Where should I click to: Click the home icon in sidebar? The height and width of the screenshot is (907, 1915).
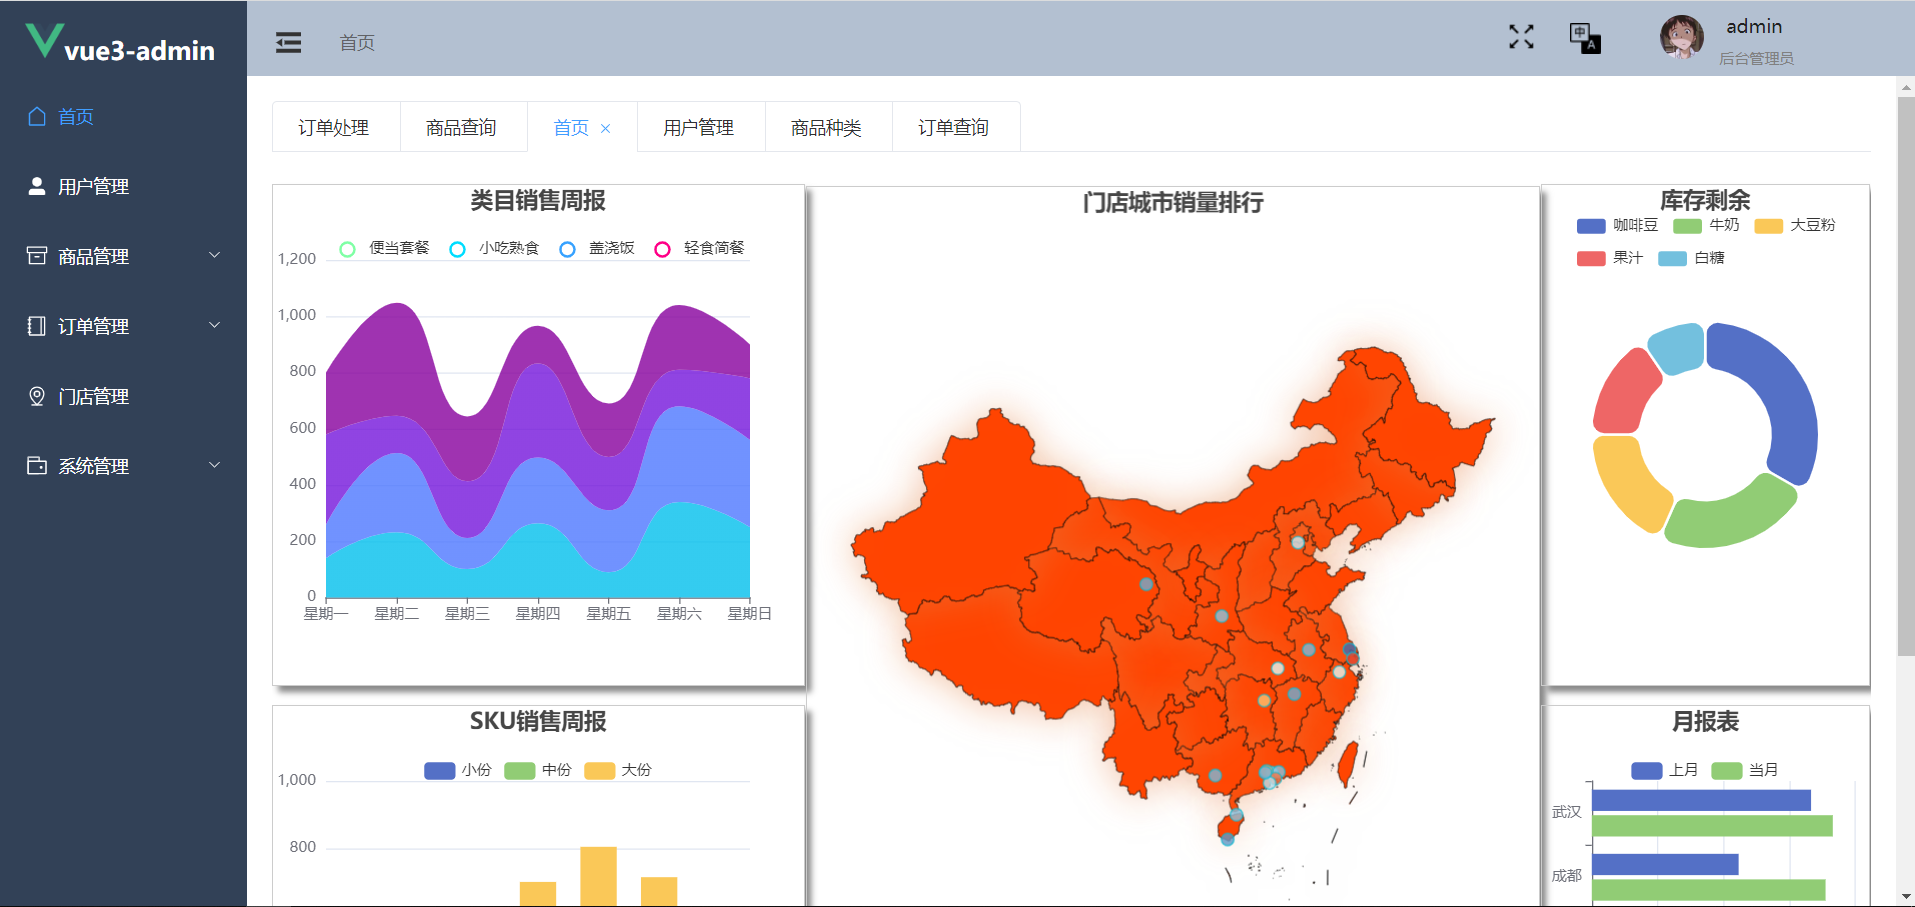point(37,116)
